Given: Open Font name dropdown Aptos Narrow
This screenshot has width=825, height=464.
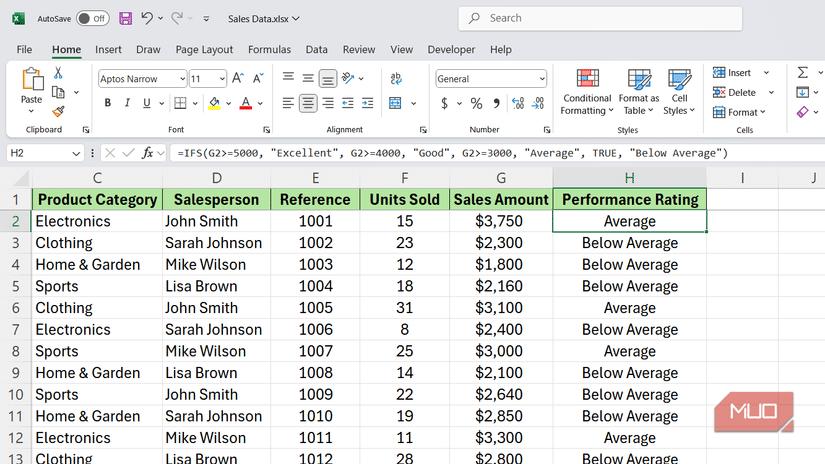Looking at the screenshot, I should (x=182, y=79).
